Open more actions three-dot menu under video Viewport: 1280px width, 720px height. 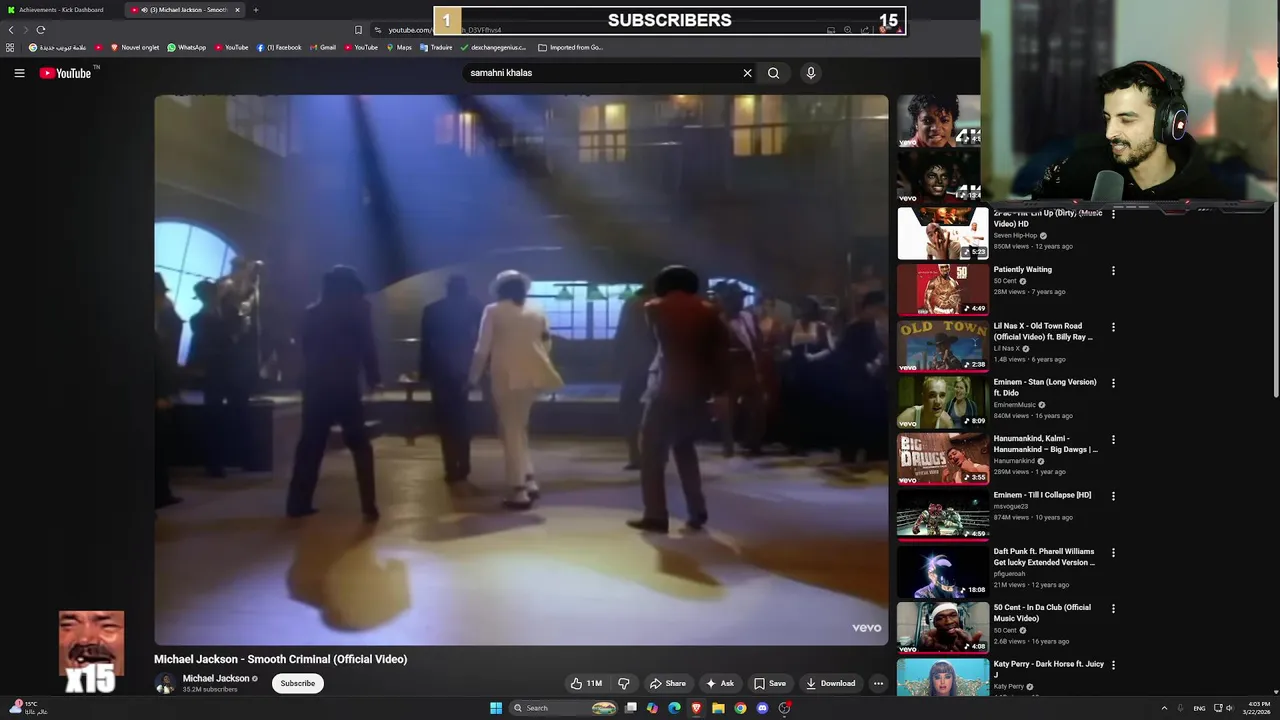pyautogui.click(x=878, y=683)
